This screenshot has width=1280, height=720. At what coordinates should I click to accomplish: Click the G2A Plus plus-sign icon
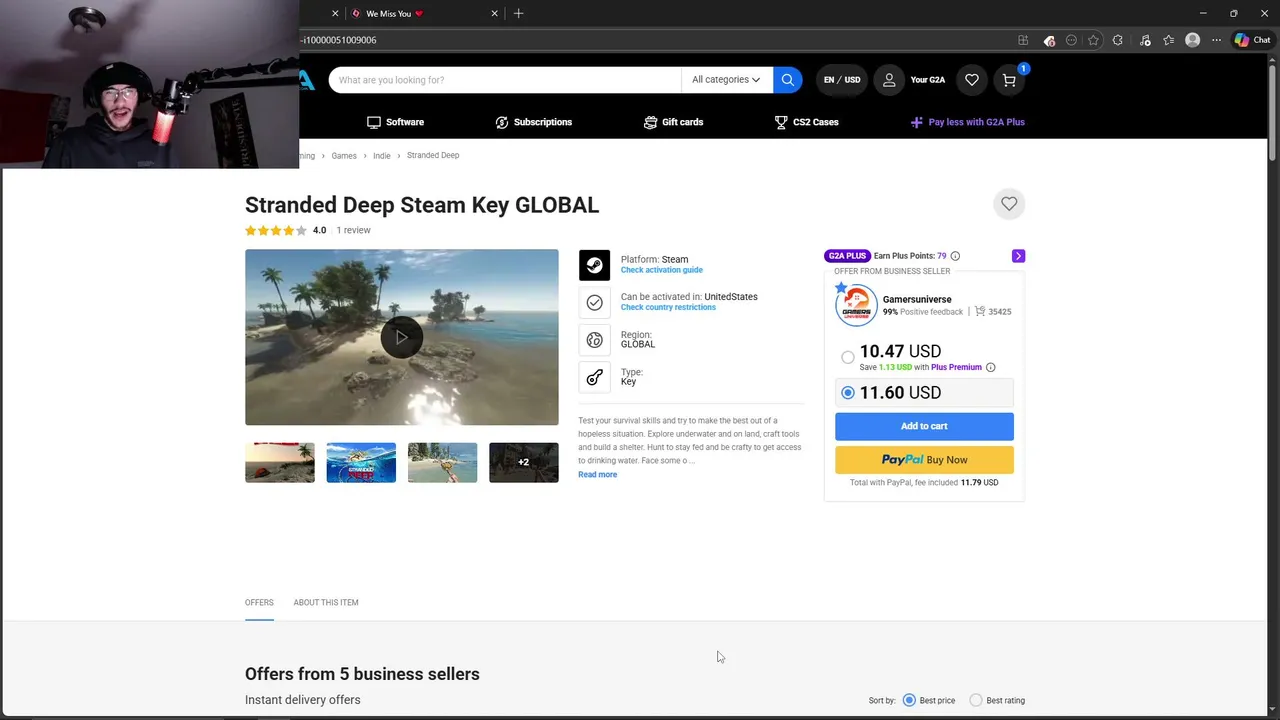pyautogui.click(x=916, y=122)
